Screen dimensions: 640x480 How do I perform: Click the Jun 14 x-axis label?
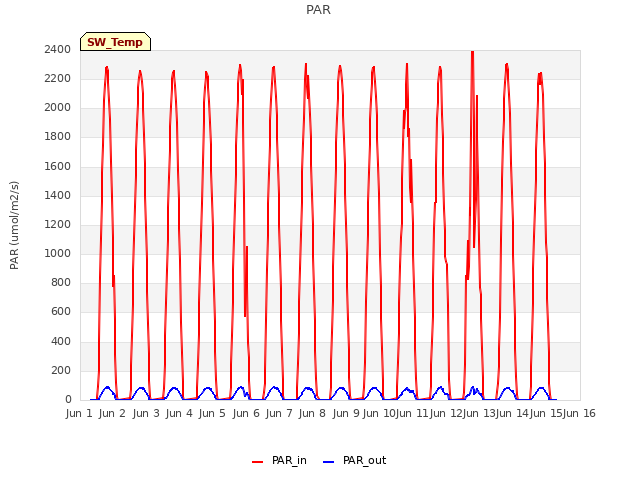[x=512, y=414]
